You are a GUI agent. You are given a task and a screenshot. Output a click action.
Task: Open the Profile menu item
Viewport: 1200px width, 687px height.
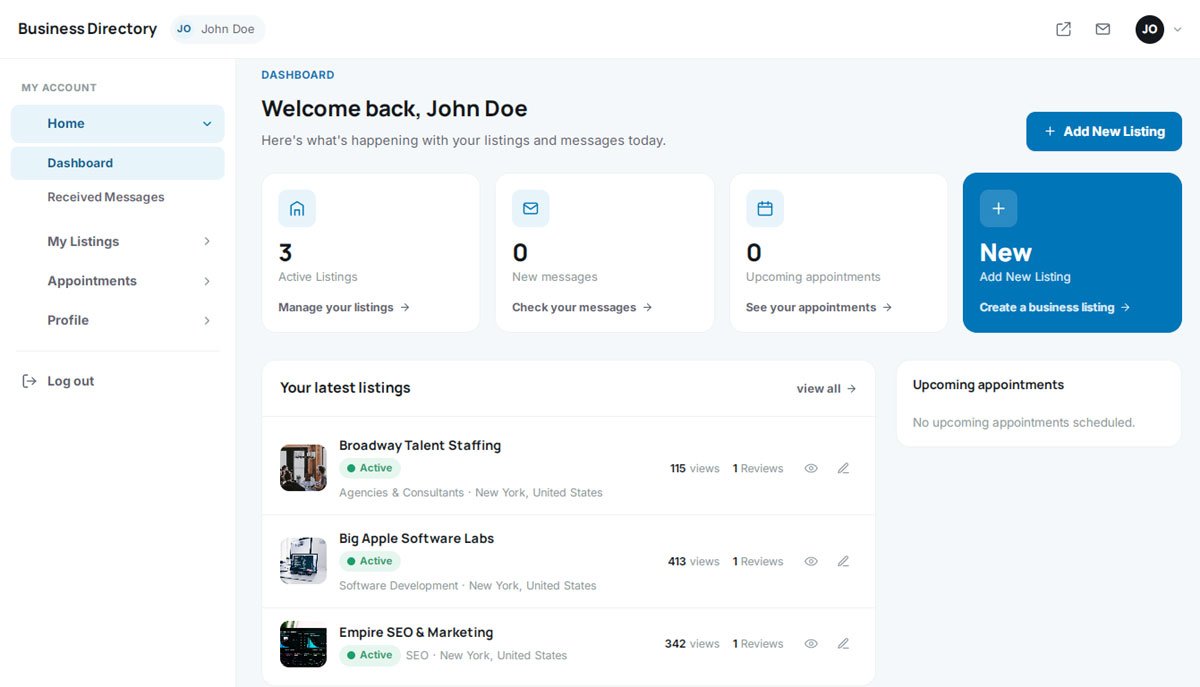click(x=68, y=320)
